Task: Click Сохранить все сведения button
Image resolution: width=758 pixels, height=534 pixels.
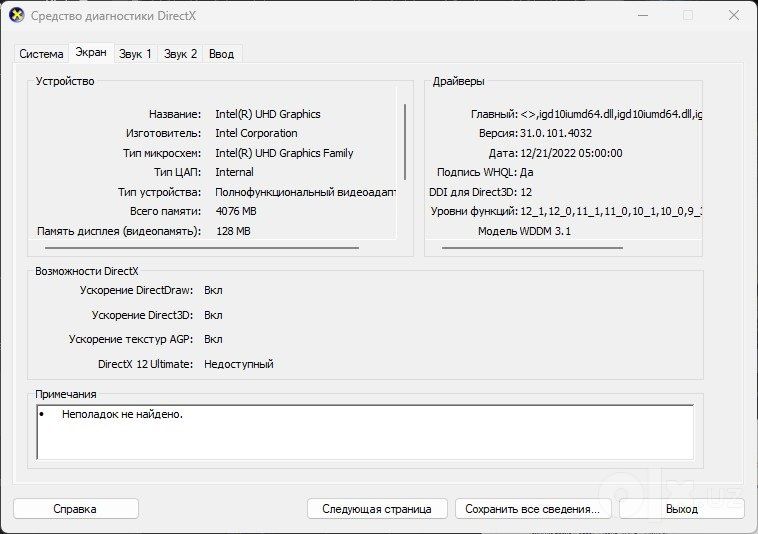Action: 533,509
